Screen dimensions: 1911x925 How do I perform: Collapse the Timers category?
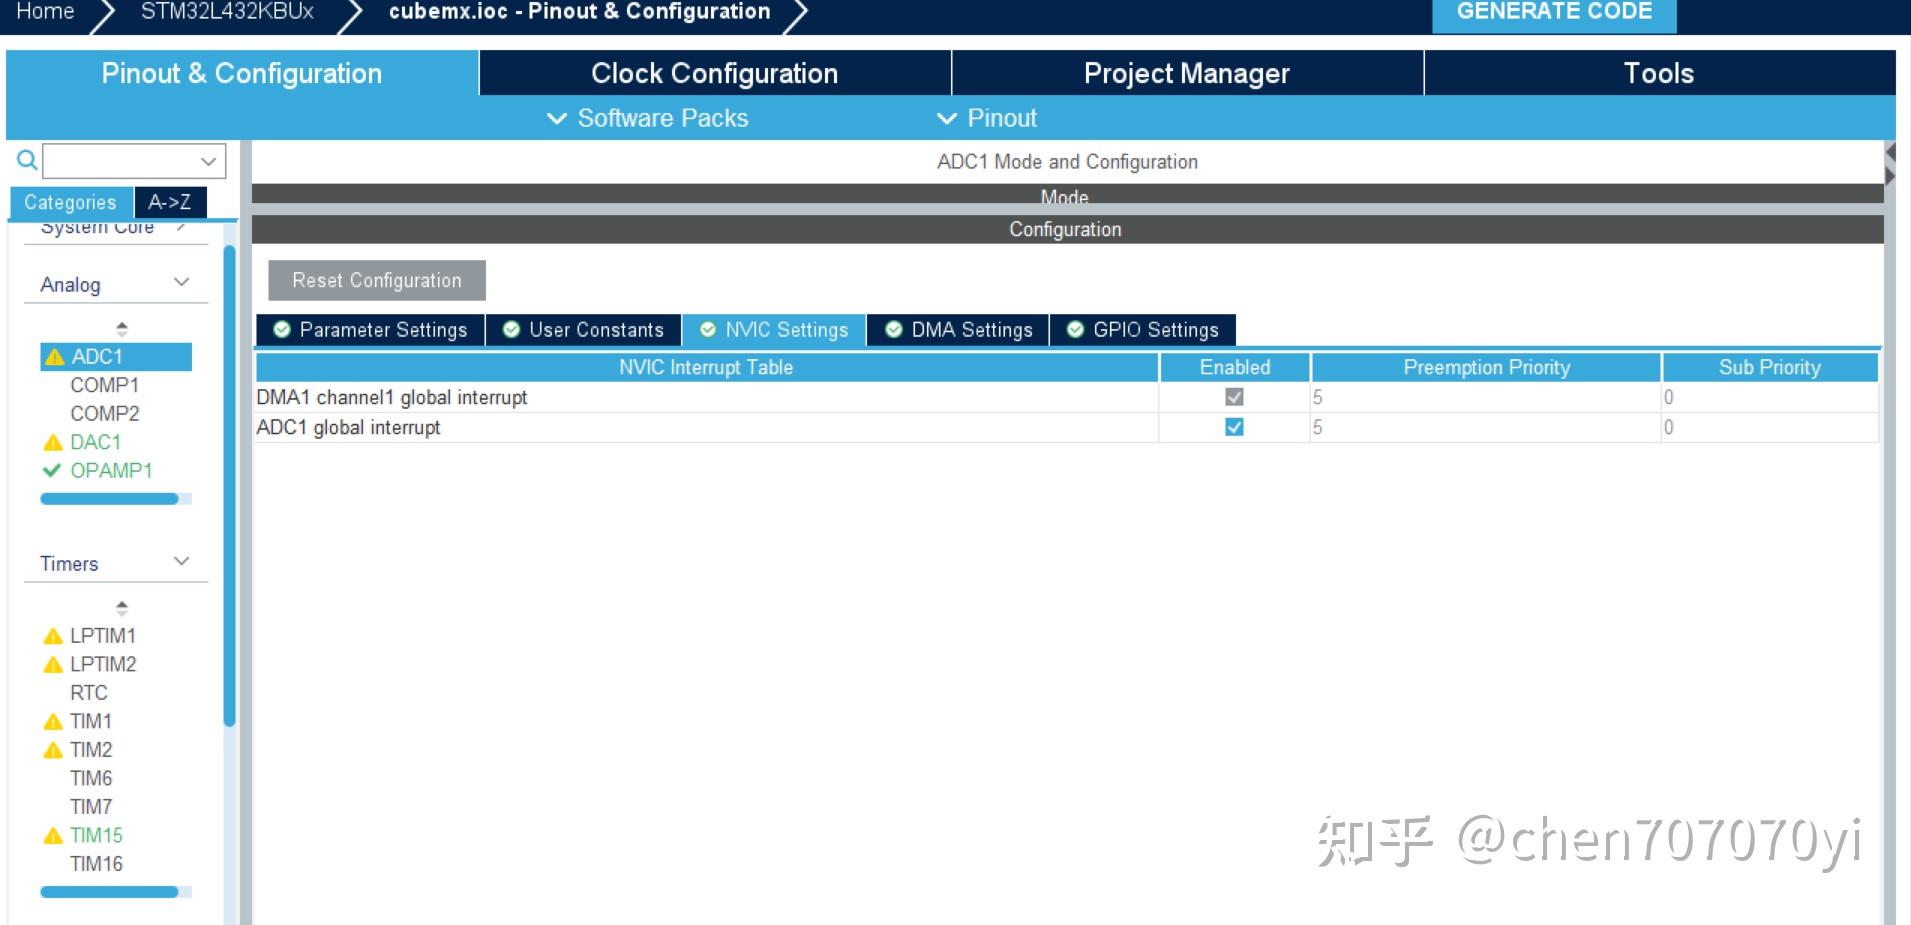tap(181, 562)
